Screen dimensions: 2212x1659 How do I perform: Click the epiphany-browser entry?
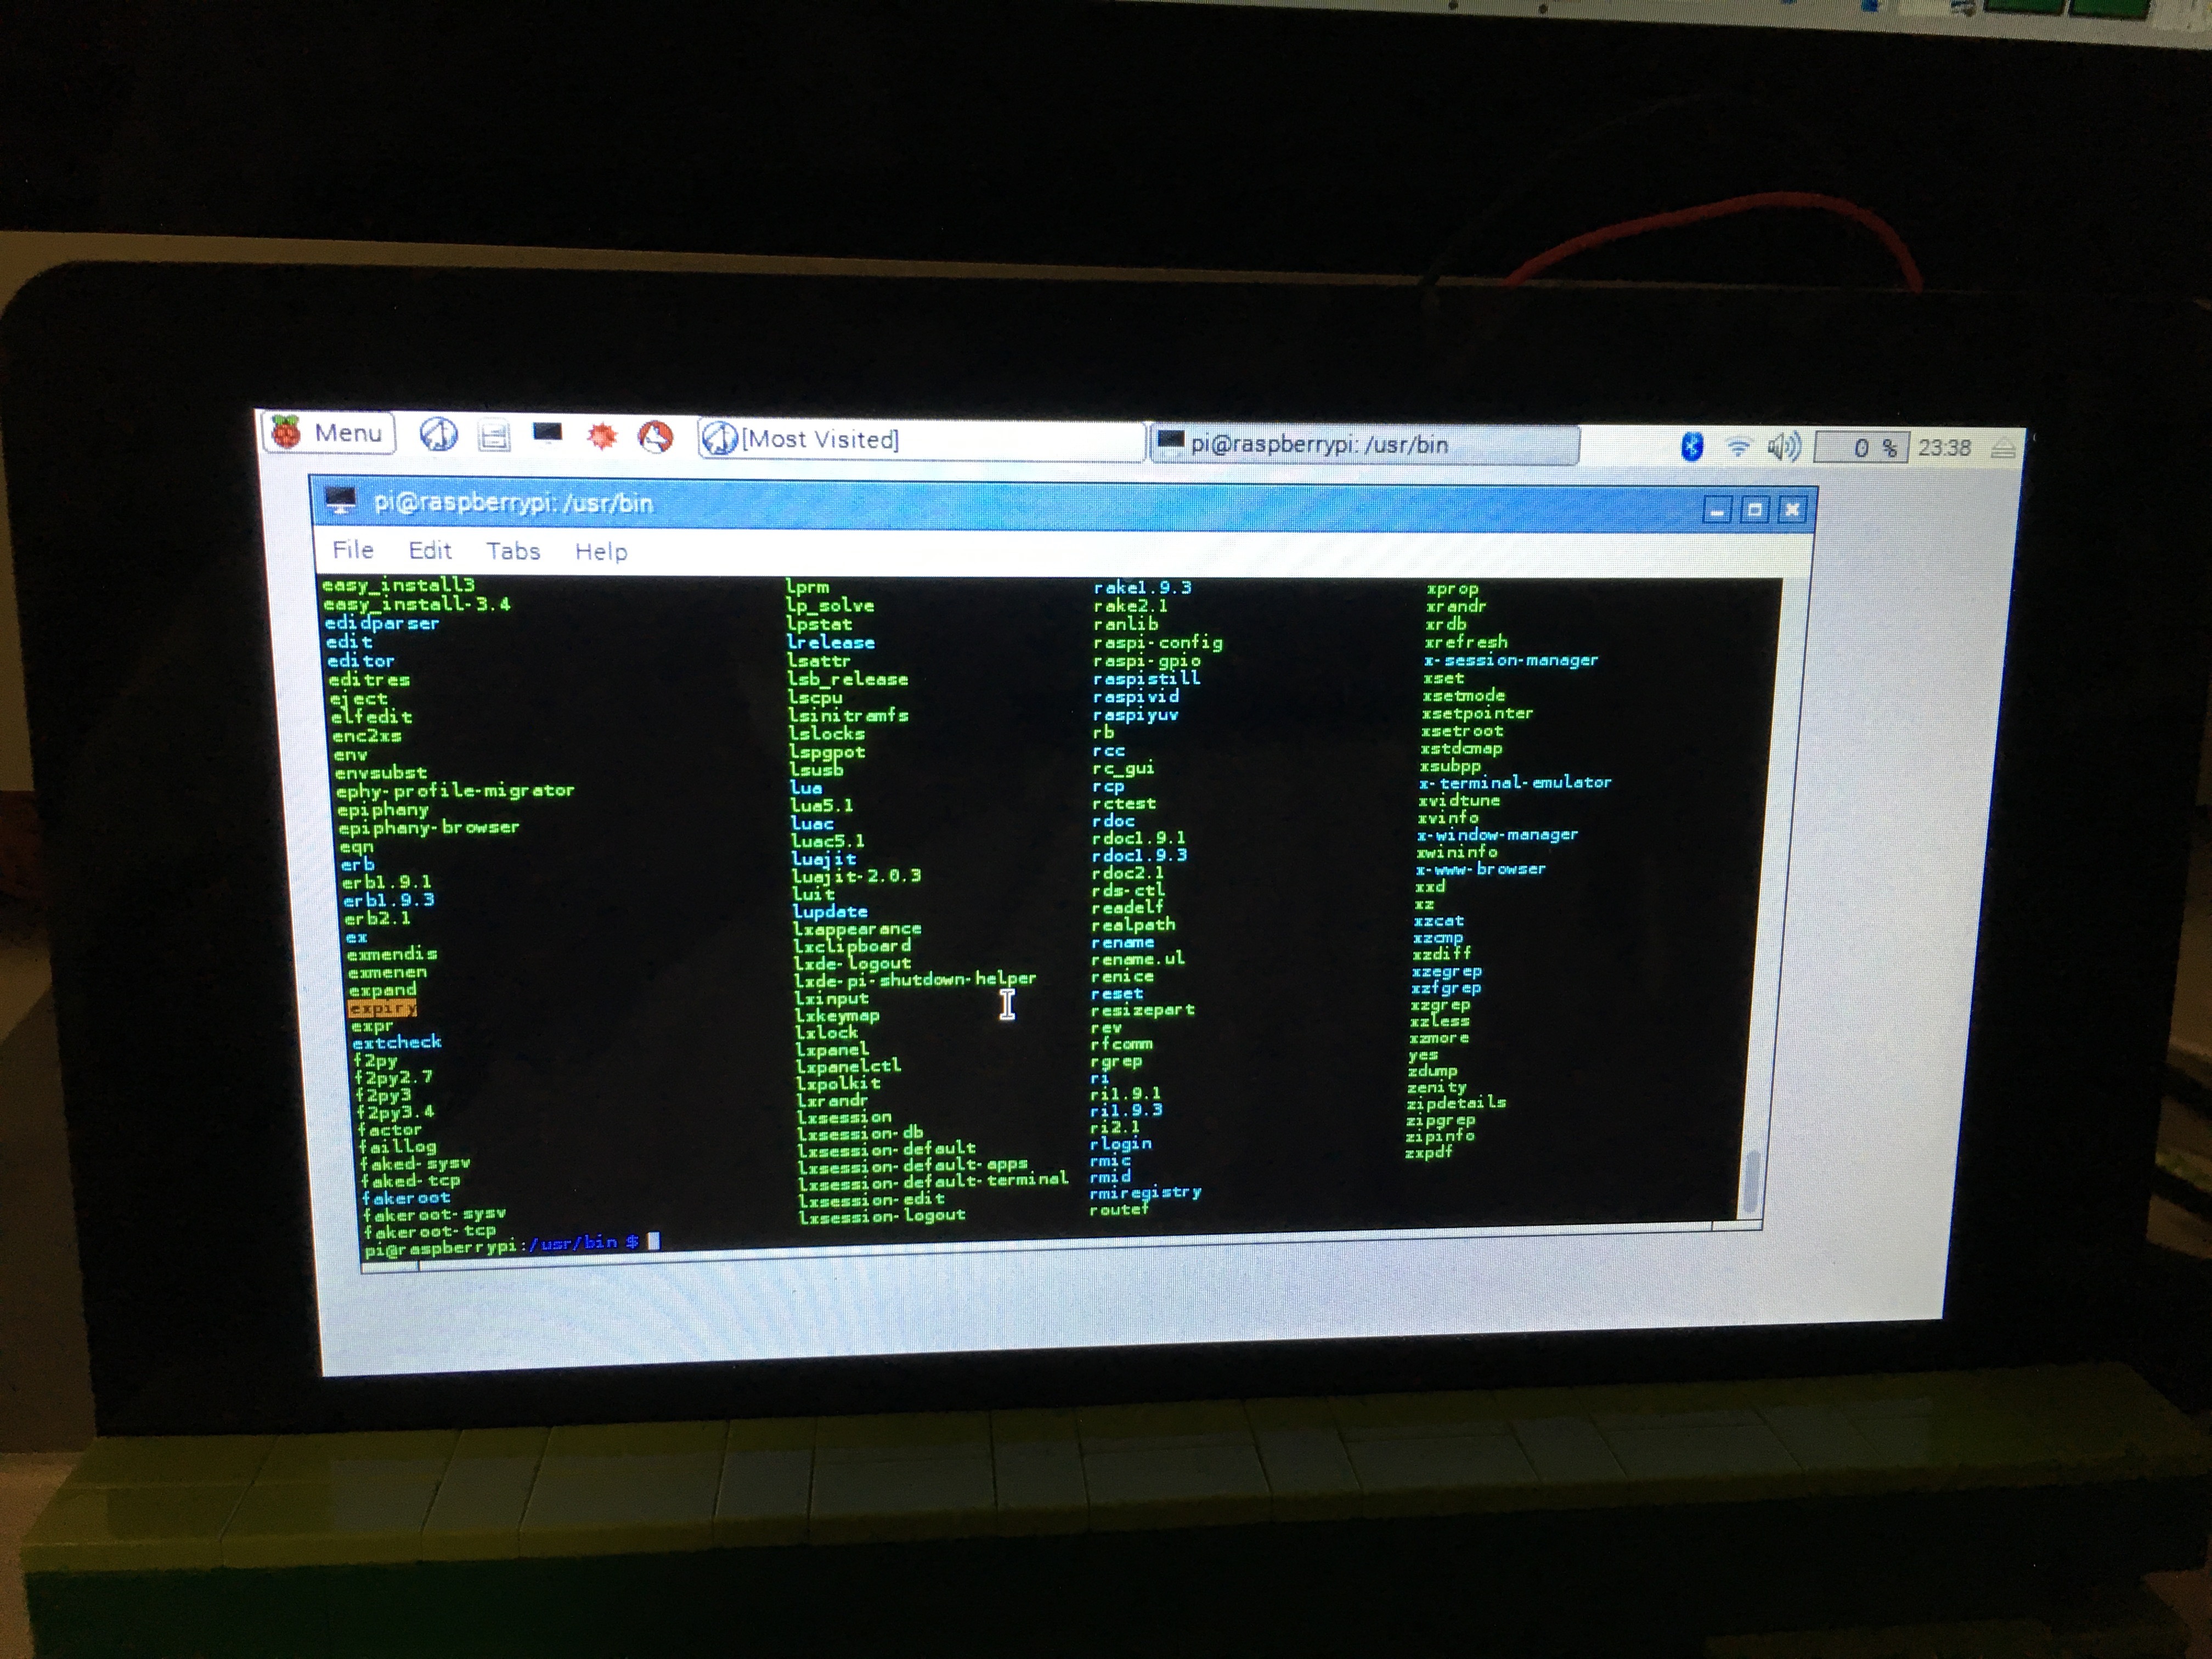[x=428, y=828]
